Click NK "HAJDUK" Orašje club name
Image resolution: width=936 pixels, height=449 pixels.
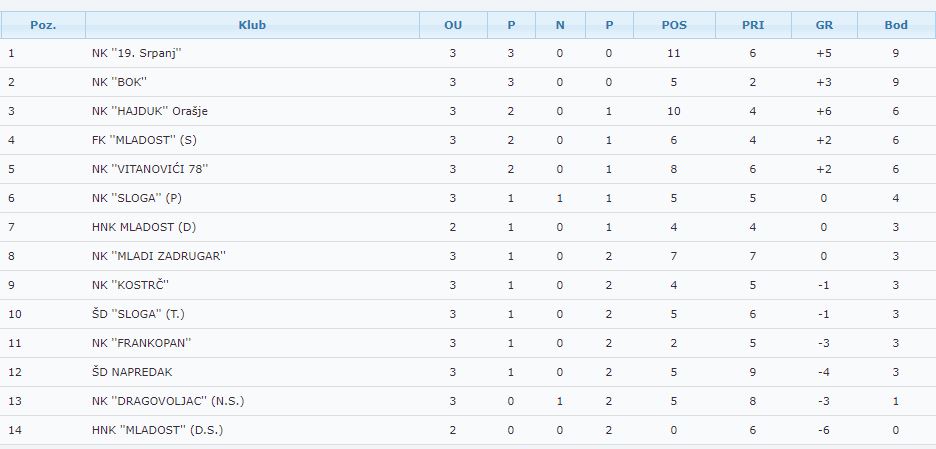tap(150, 111)
